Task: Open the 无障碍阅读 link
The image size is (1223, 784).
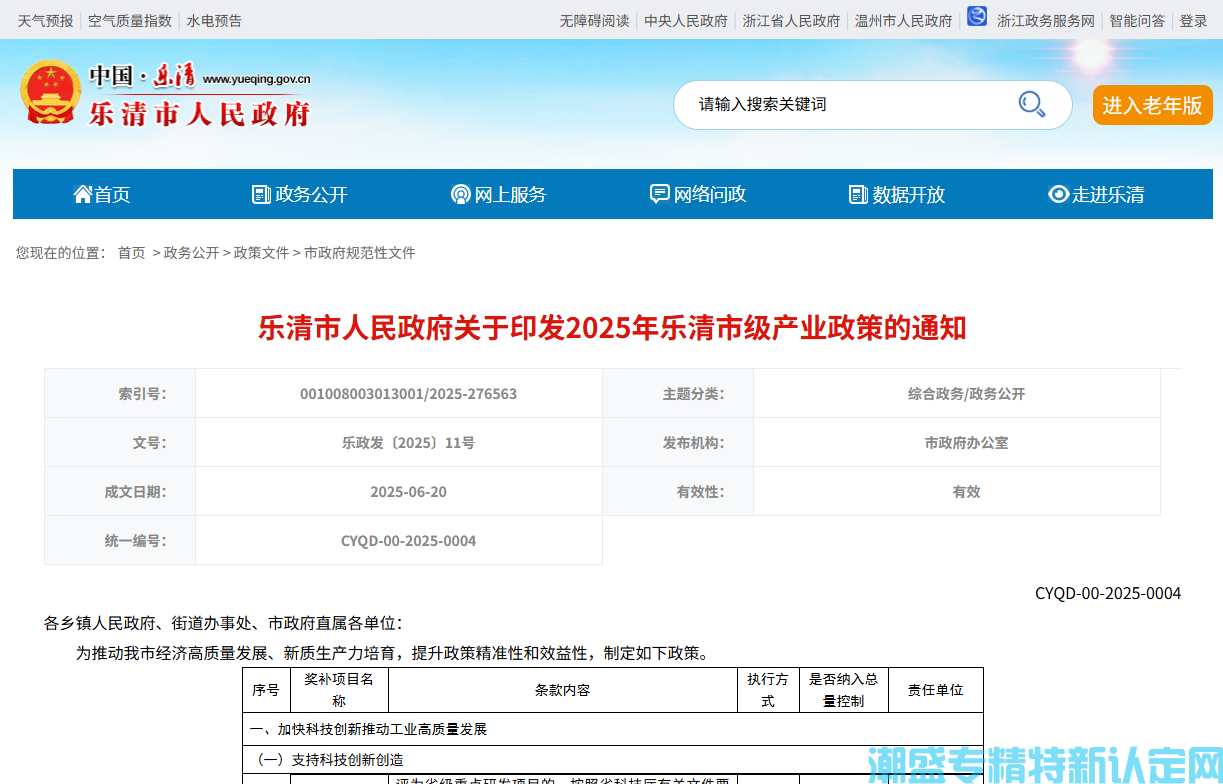Action: pos(594,20)
